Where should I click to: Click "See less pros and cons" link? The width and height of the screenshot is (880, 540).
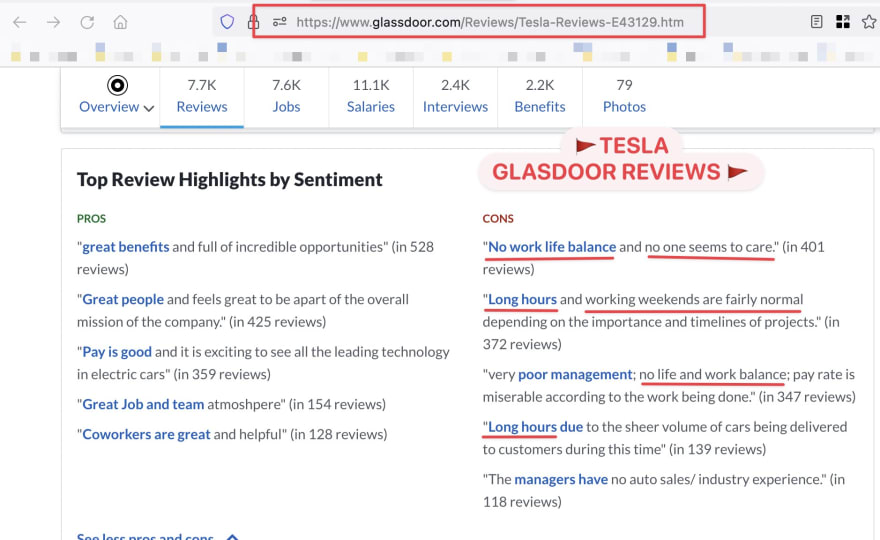coord(145,537)
